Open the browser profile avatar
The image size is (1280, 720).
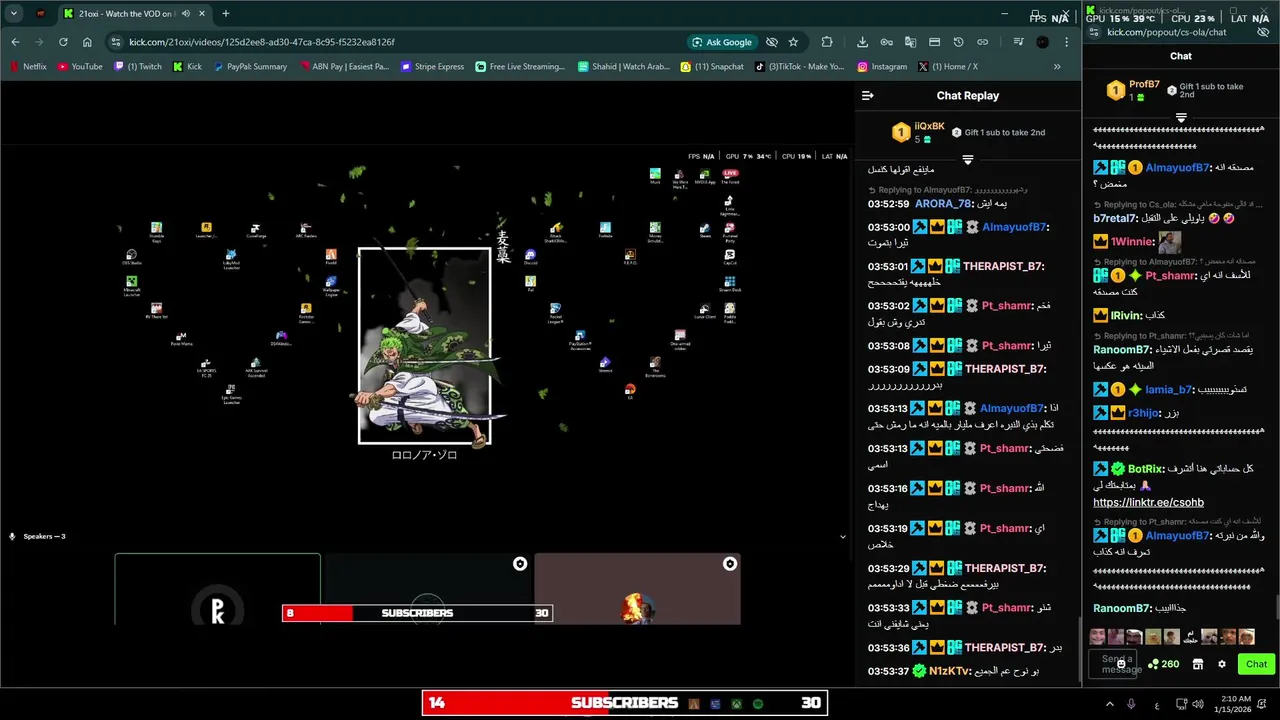pyautogui.click(x=1043, y=42)
